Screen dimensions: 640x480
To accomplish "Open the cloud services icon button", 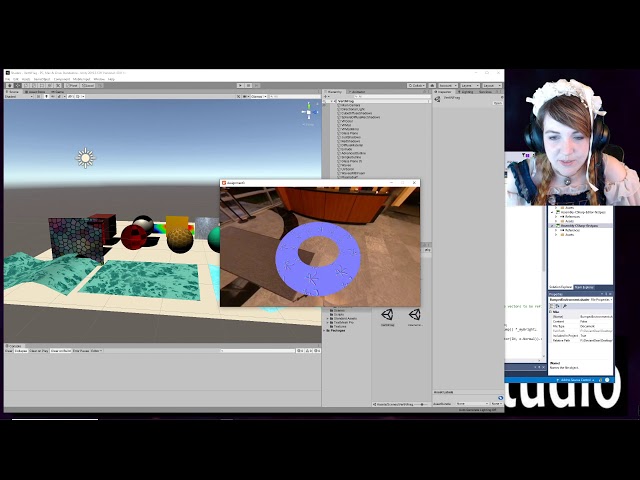I will click(432, 85).
